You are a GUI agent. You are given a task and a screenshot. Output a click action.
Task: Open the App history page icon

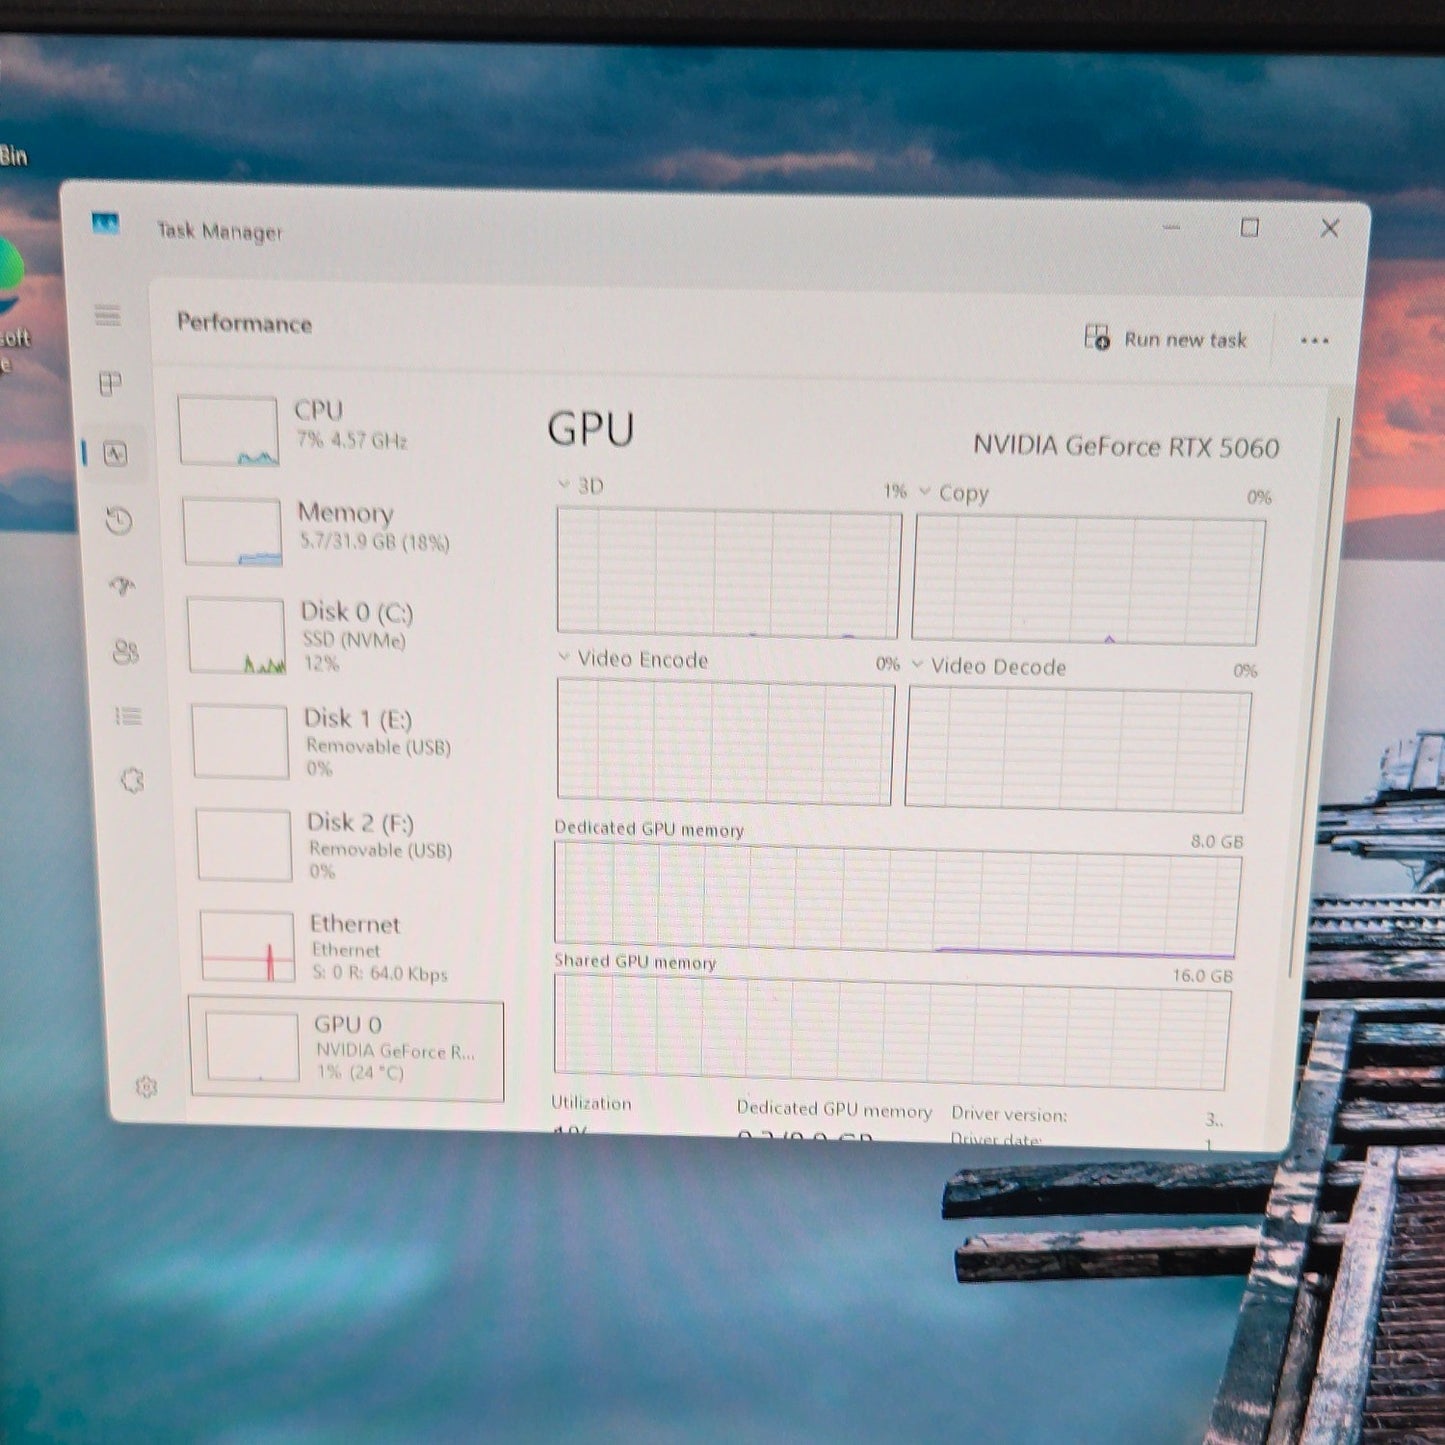pos(119,520)
